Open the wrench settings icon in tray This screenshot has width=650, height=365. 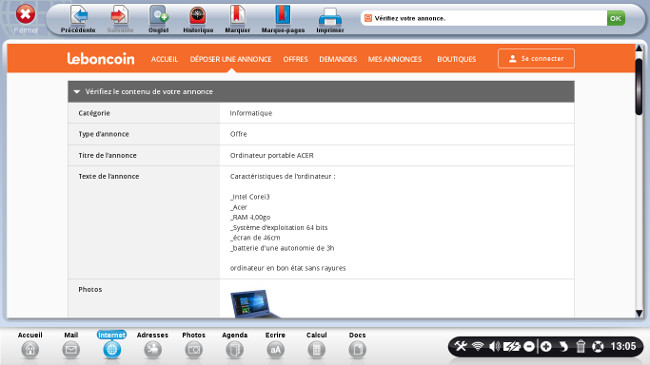pos(460,346)
